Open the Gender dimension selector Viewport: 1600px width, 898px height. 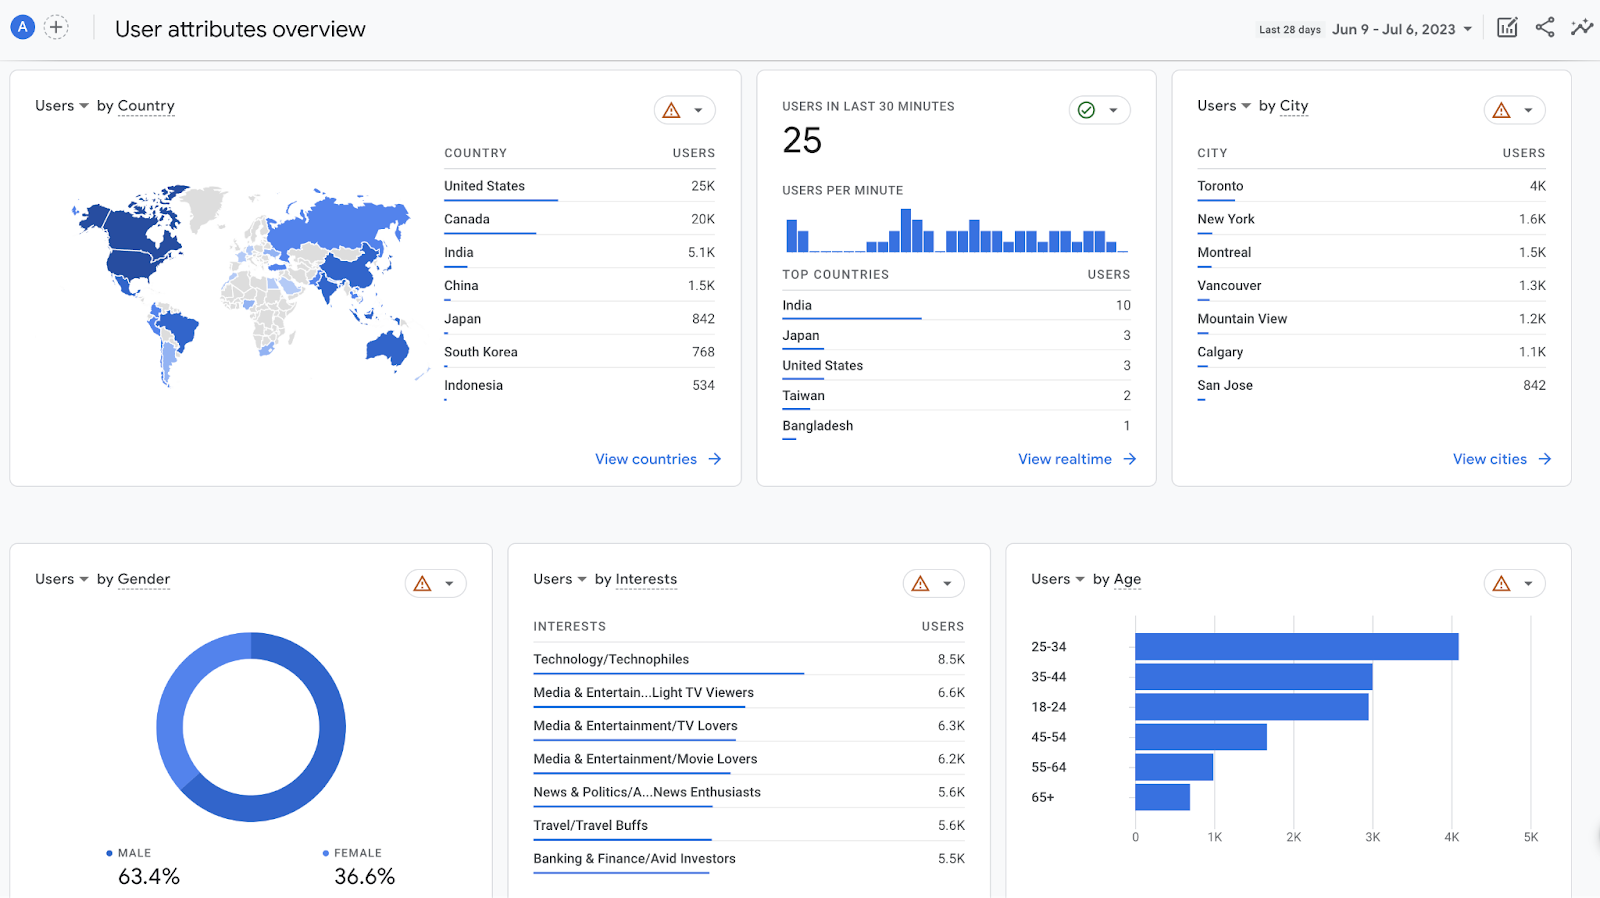[144, 579]
